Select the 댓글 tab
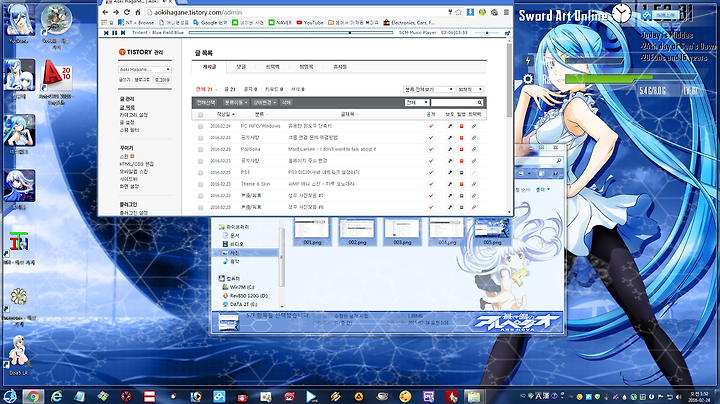 click(241, 67)
